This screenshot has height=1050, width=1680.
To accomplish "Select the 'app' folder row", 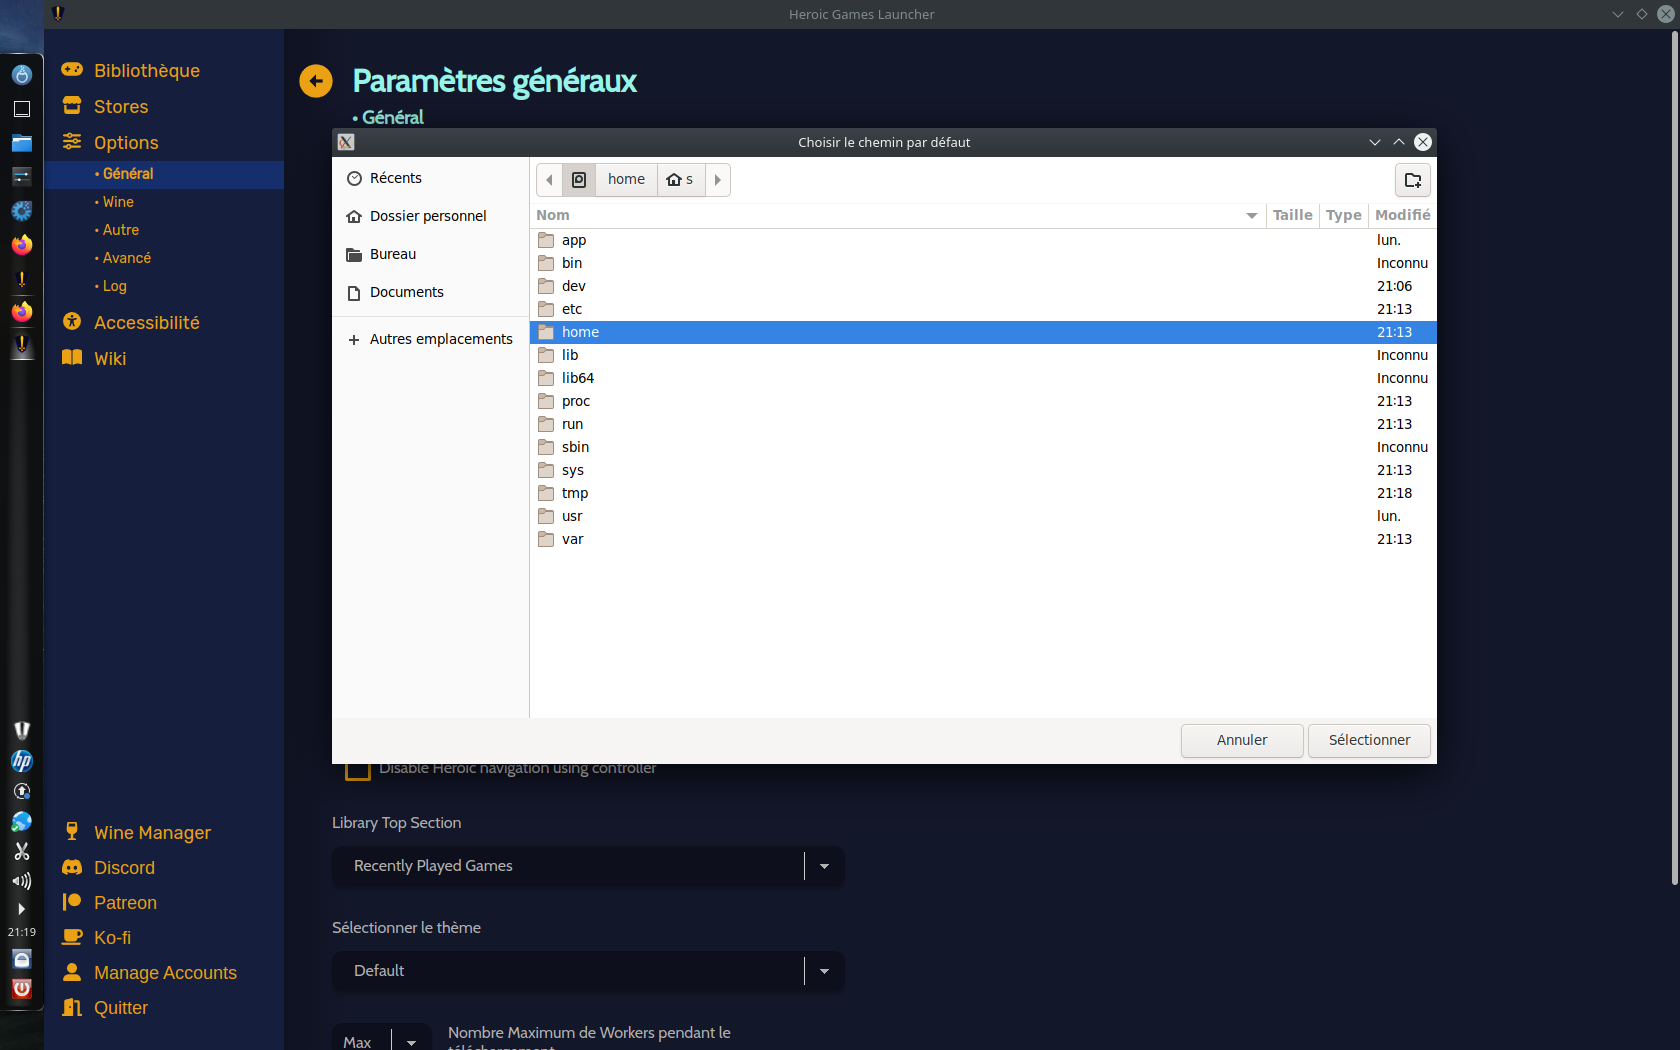I will coord(983,240).
